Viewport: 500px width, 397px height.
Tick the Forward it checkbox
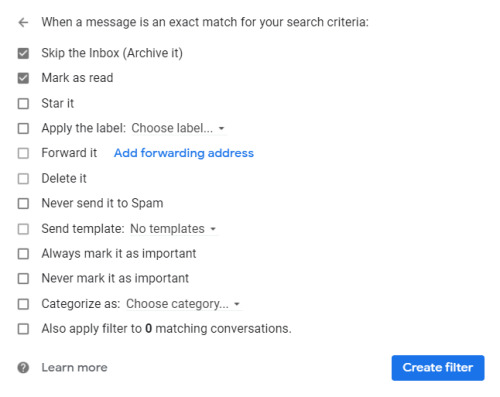pos(23,153)
